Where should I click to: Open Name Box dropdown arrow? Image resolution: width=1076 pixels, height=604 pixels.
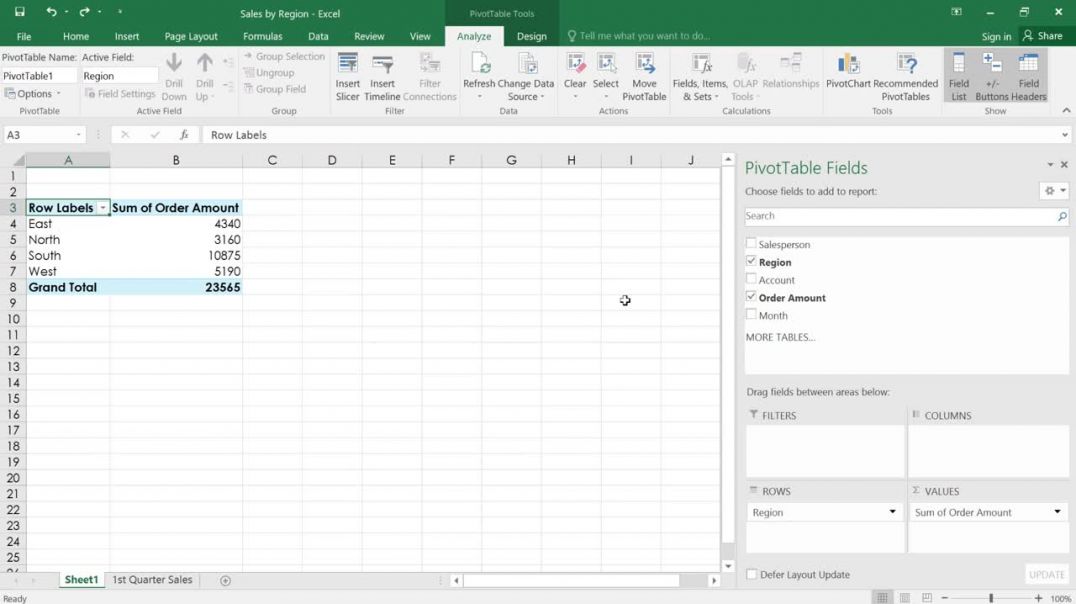click(78, 135)
